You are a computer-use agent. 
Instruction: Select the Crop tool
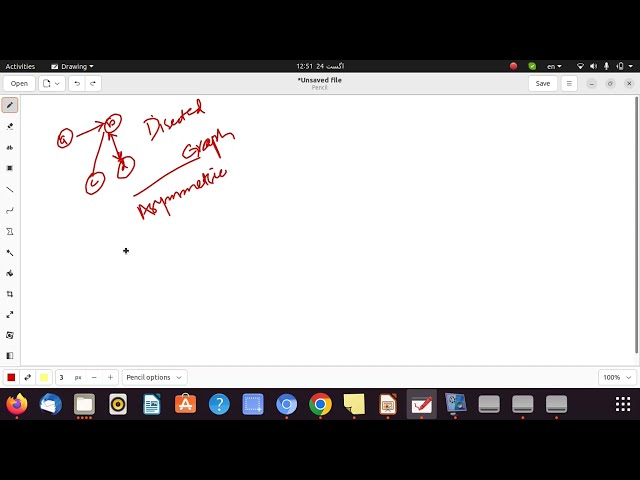tap(10, 294)
